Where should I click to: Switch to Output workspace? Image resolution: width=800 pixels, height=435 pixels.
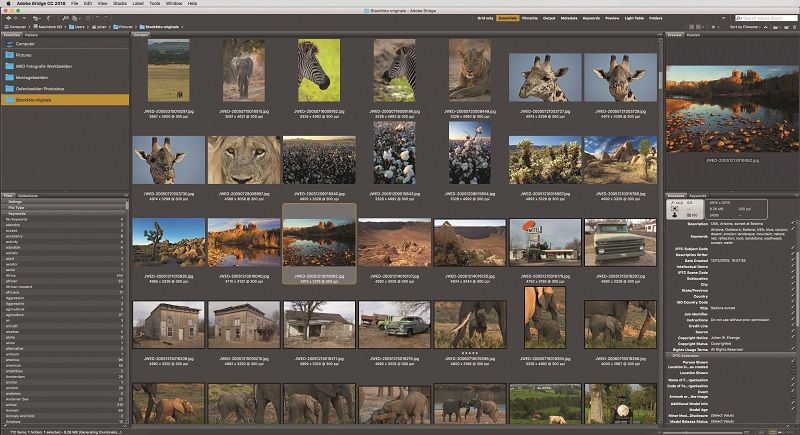pos(549,18)
